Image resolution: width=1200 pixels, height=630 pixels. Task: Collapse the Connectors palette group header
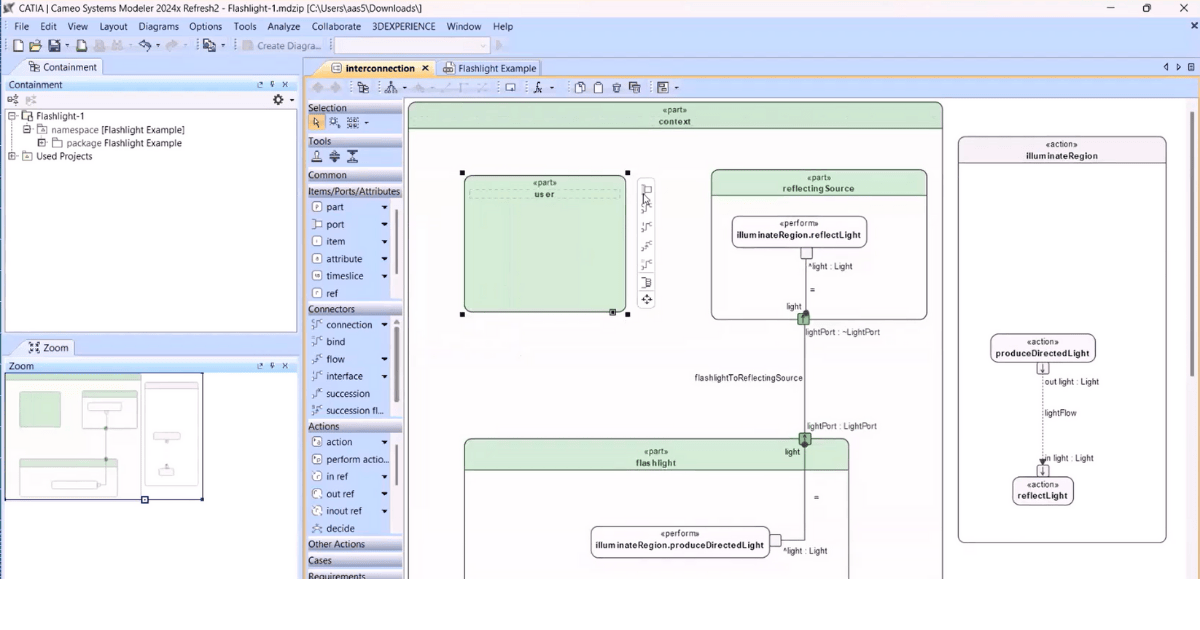tap(354, 309)
